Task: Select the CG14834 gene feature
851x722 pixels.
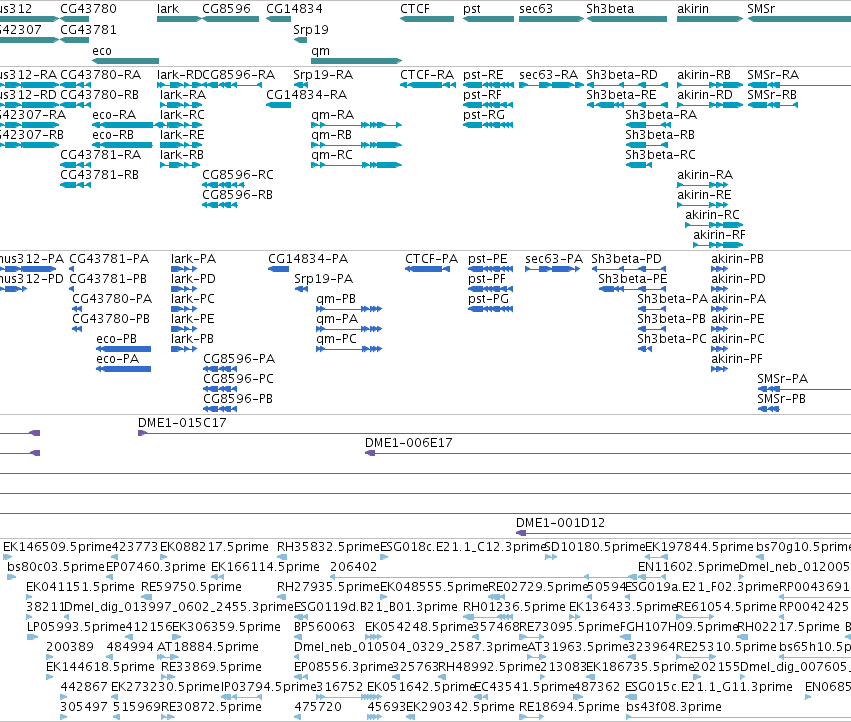Action: [278, 19]
